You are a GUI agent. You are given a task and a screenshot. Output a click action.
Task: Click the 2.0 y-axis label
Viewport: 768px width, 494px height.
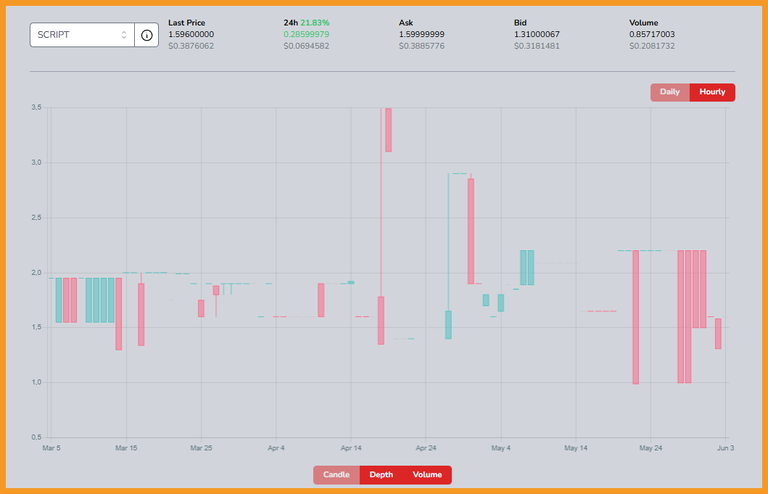(x=36, y=273)
